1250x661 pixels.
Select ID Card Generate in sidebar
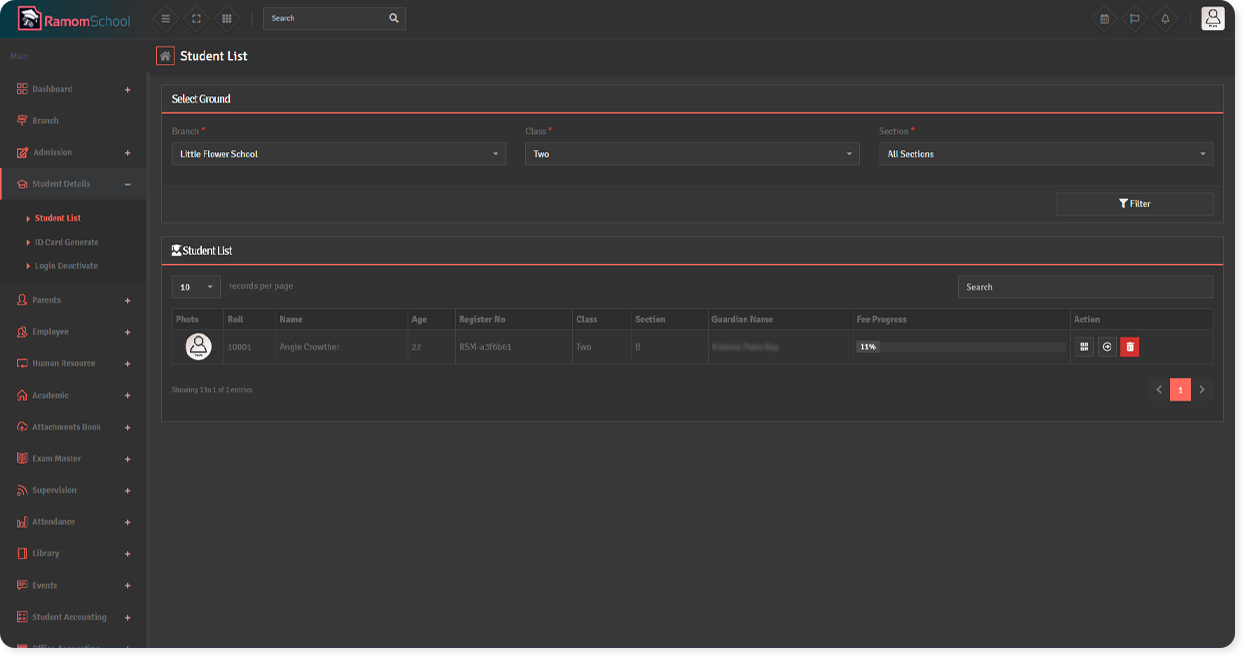[66, 242]
